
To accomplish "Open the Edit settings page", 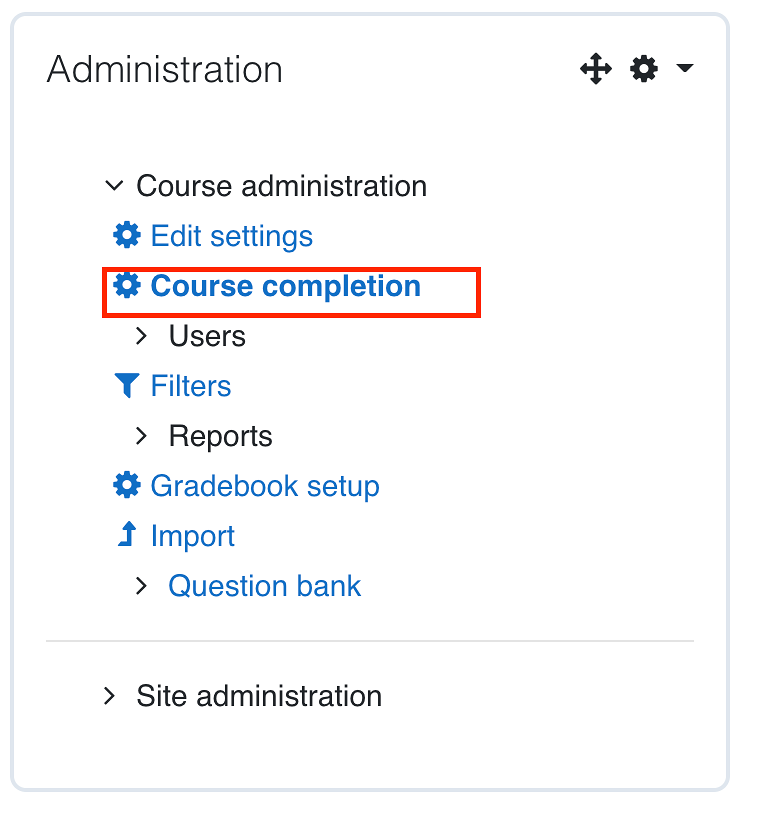I will coord(230,236).
